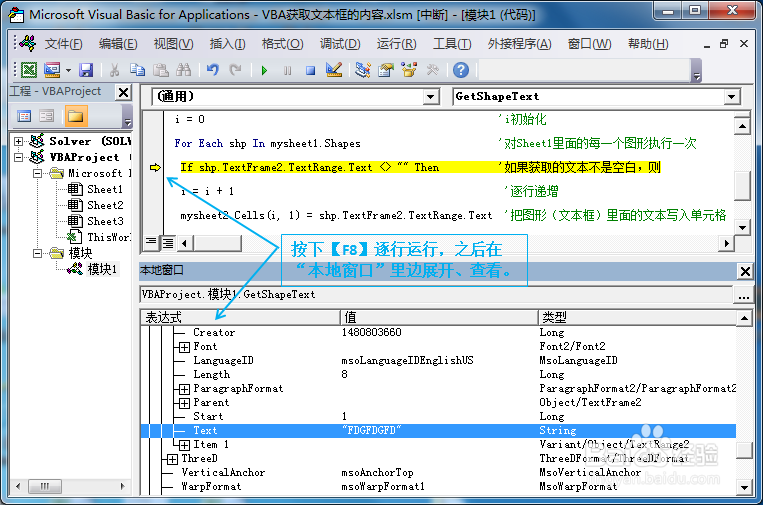Select Sheet3 in the project tree

(105, 221)
